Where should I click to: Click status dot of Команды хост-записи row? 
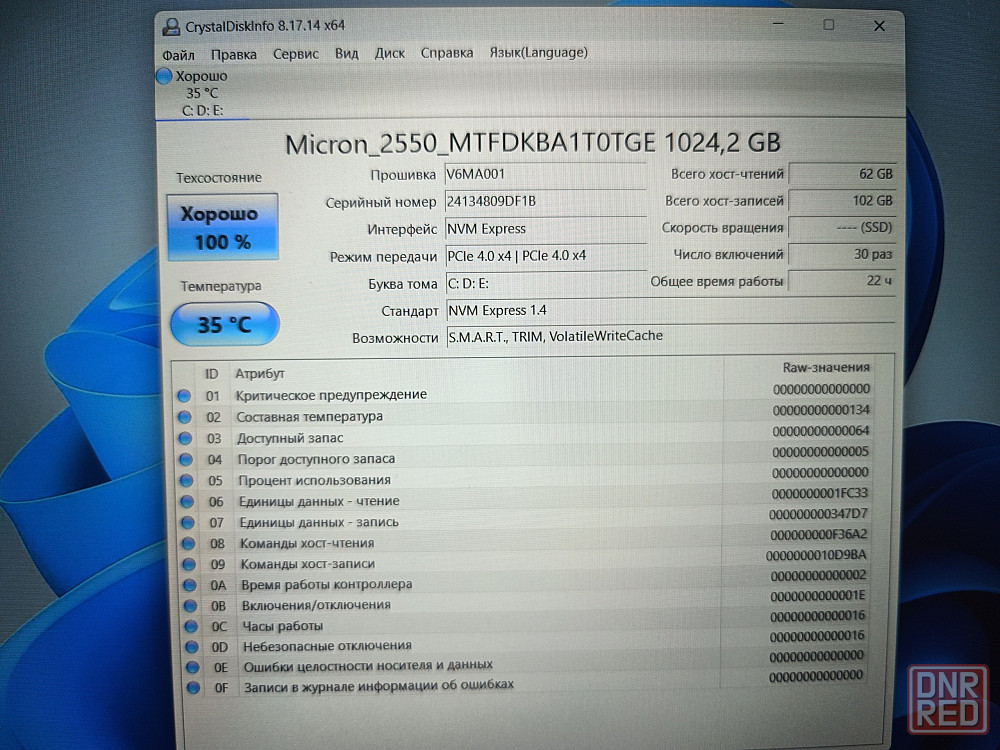[189, 564]
